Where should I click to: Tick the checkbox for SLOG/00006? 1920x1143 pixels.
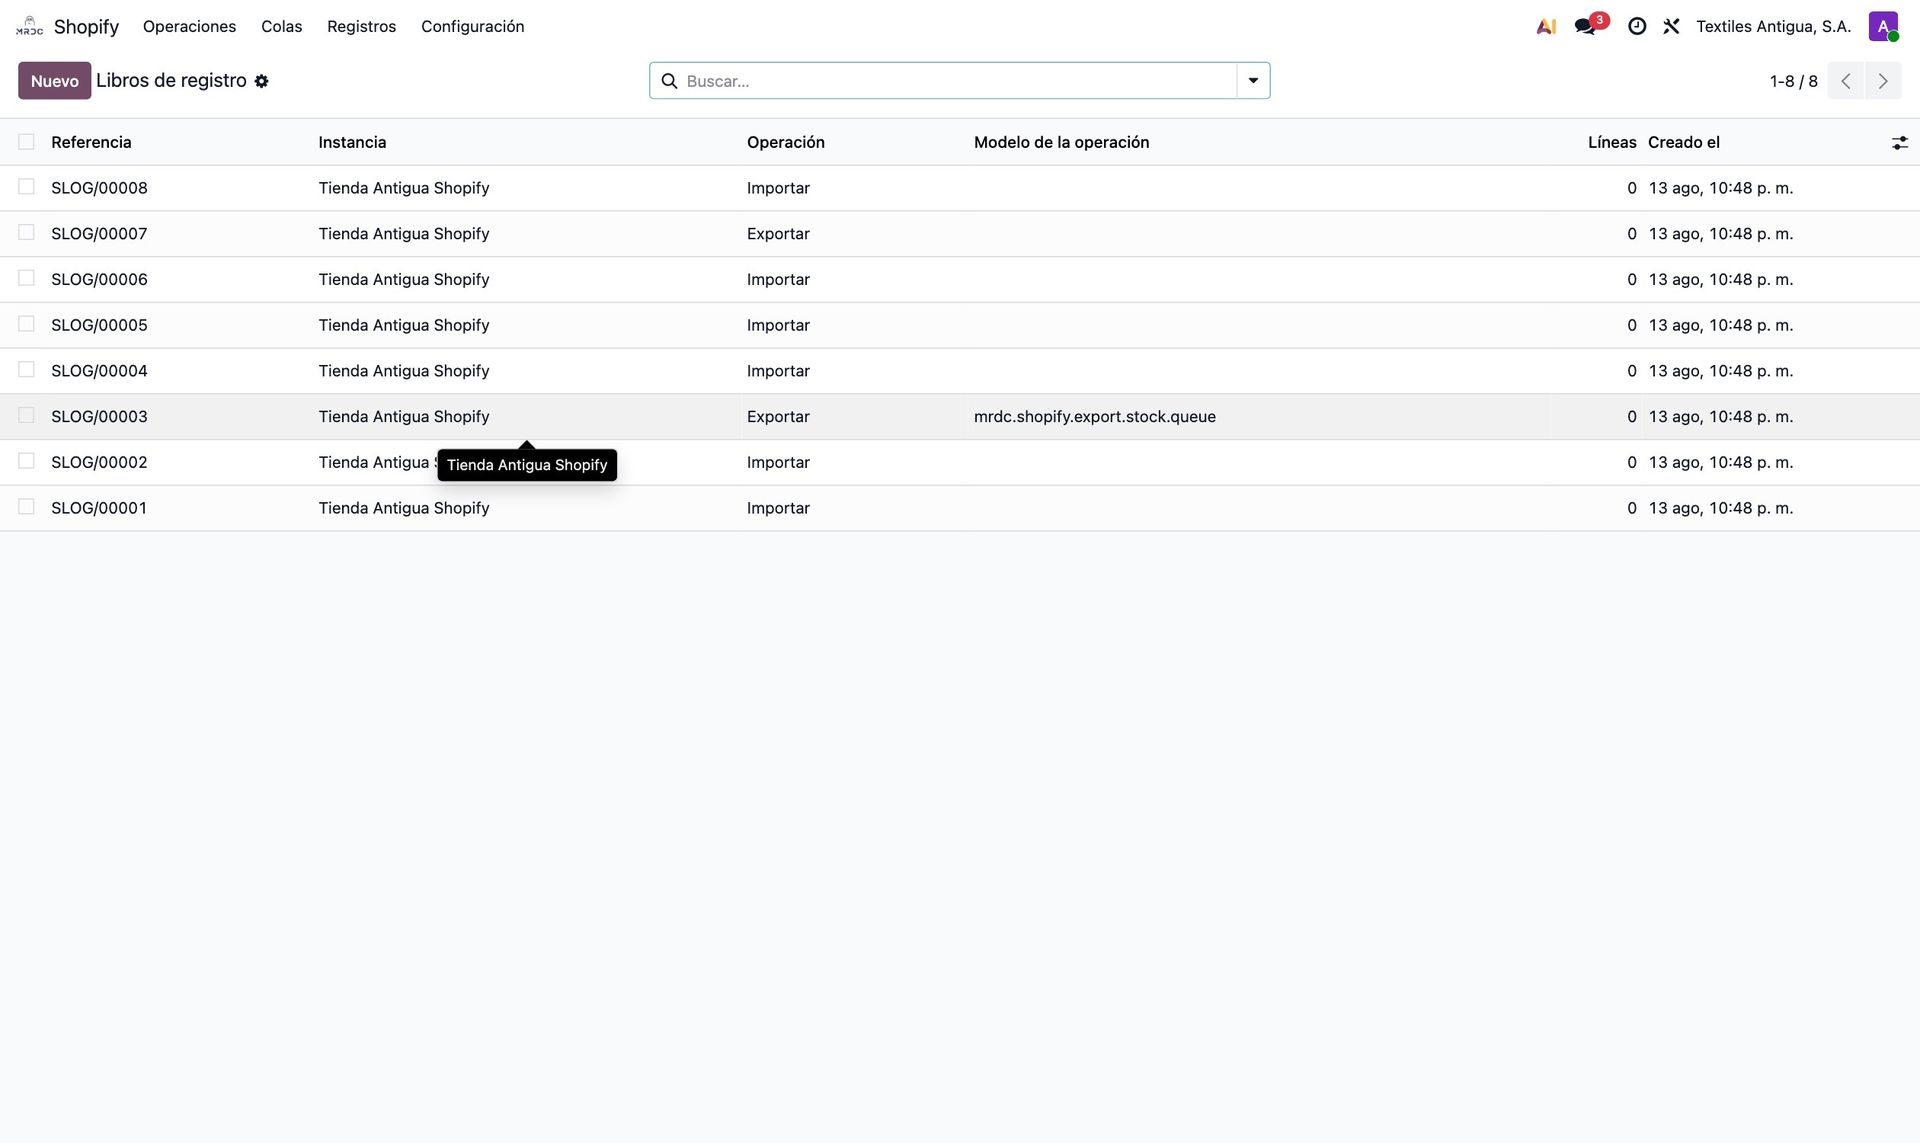[26, 278]
